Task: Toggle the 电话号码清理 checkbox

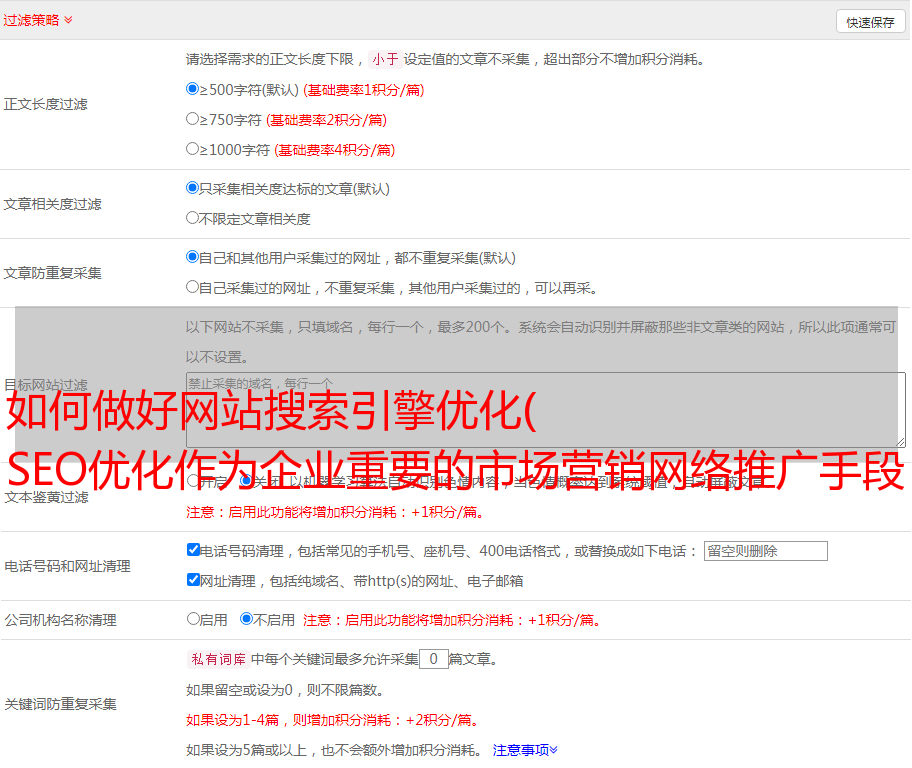Action: [x=194, y=550]
